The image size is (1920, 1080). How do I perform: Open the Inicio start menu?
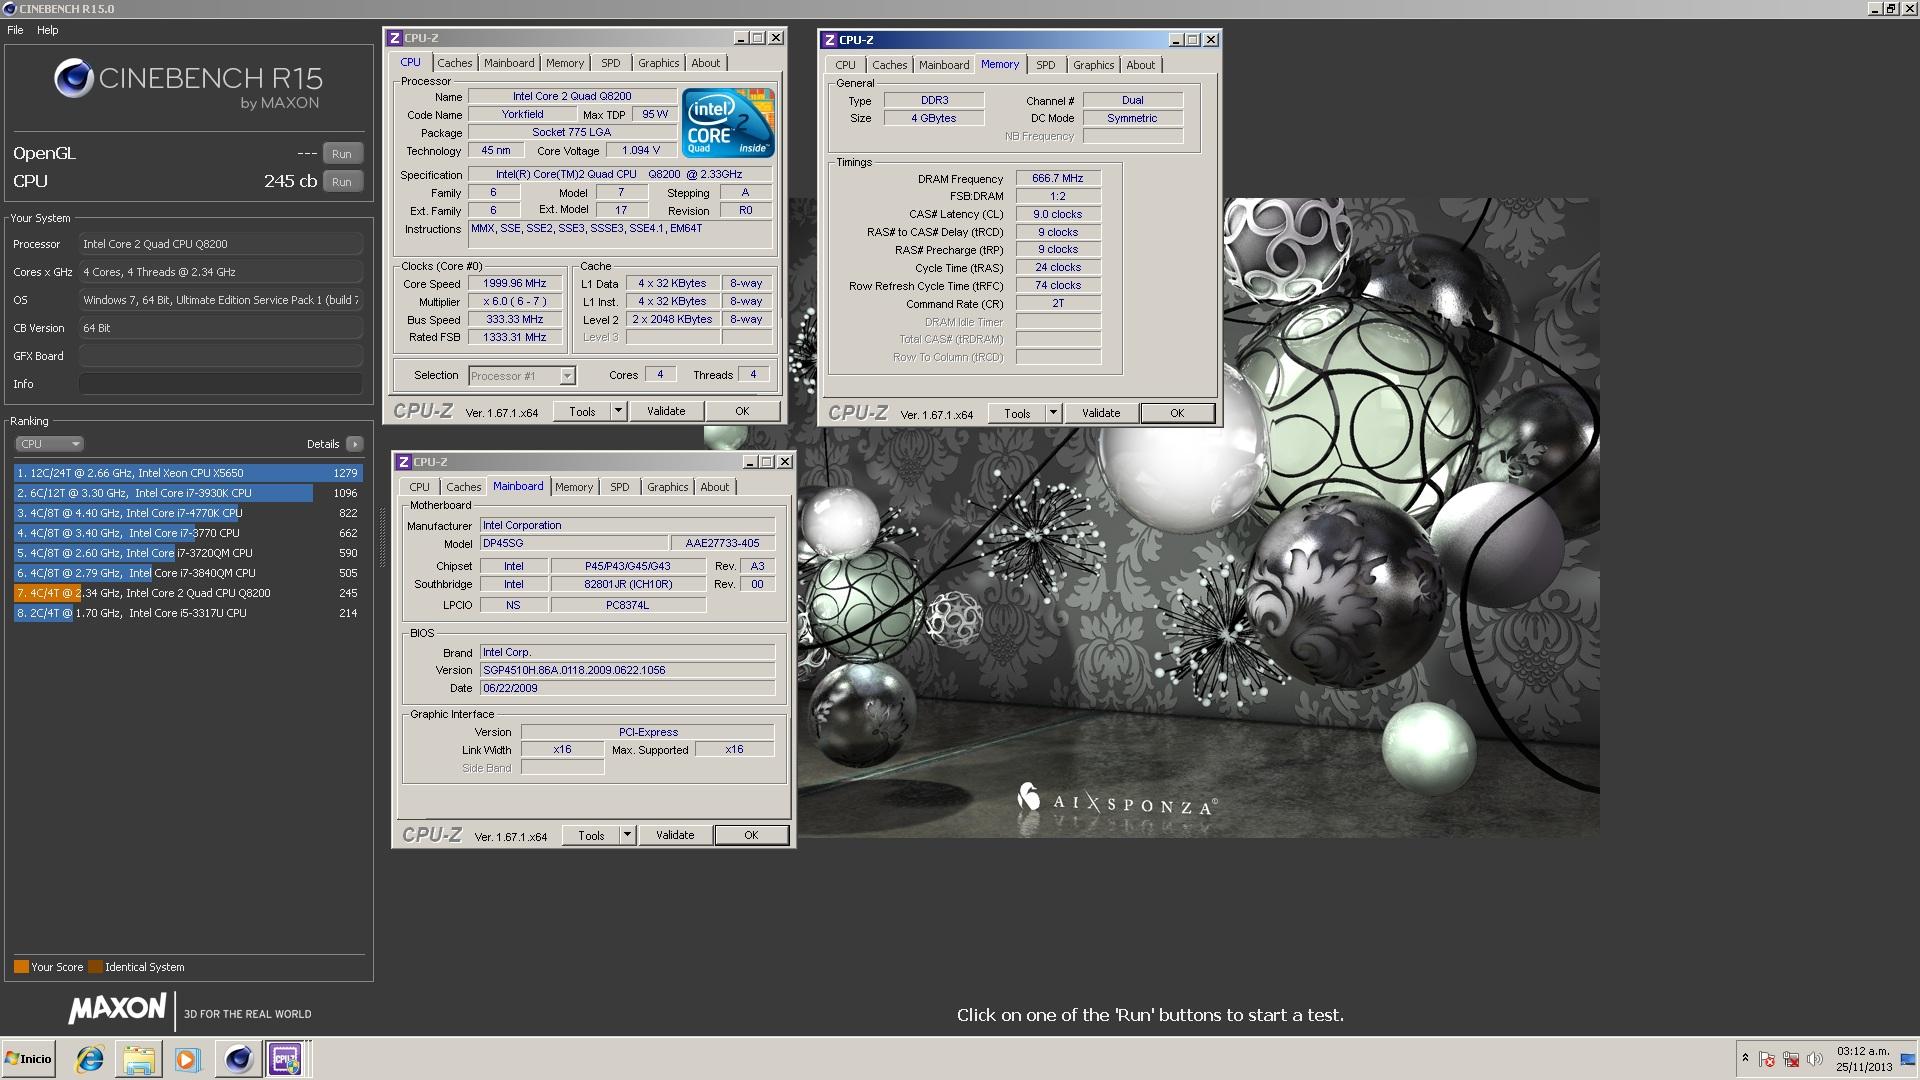(x=28, y=1059)
